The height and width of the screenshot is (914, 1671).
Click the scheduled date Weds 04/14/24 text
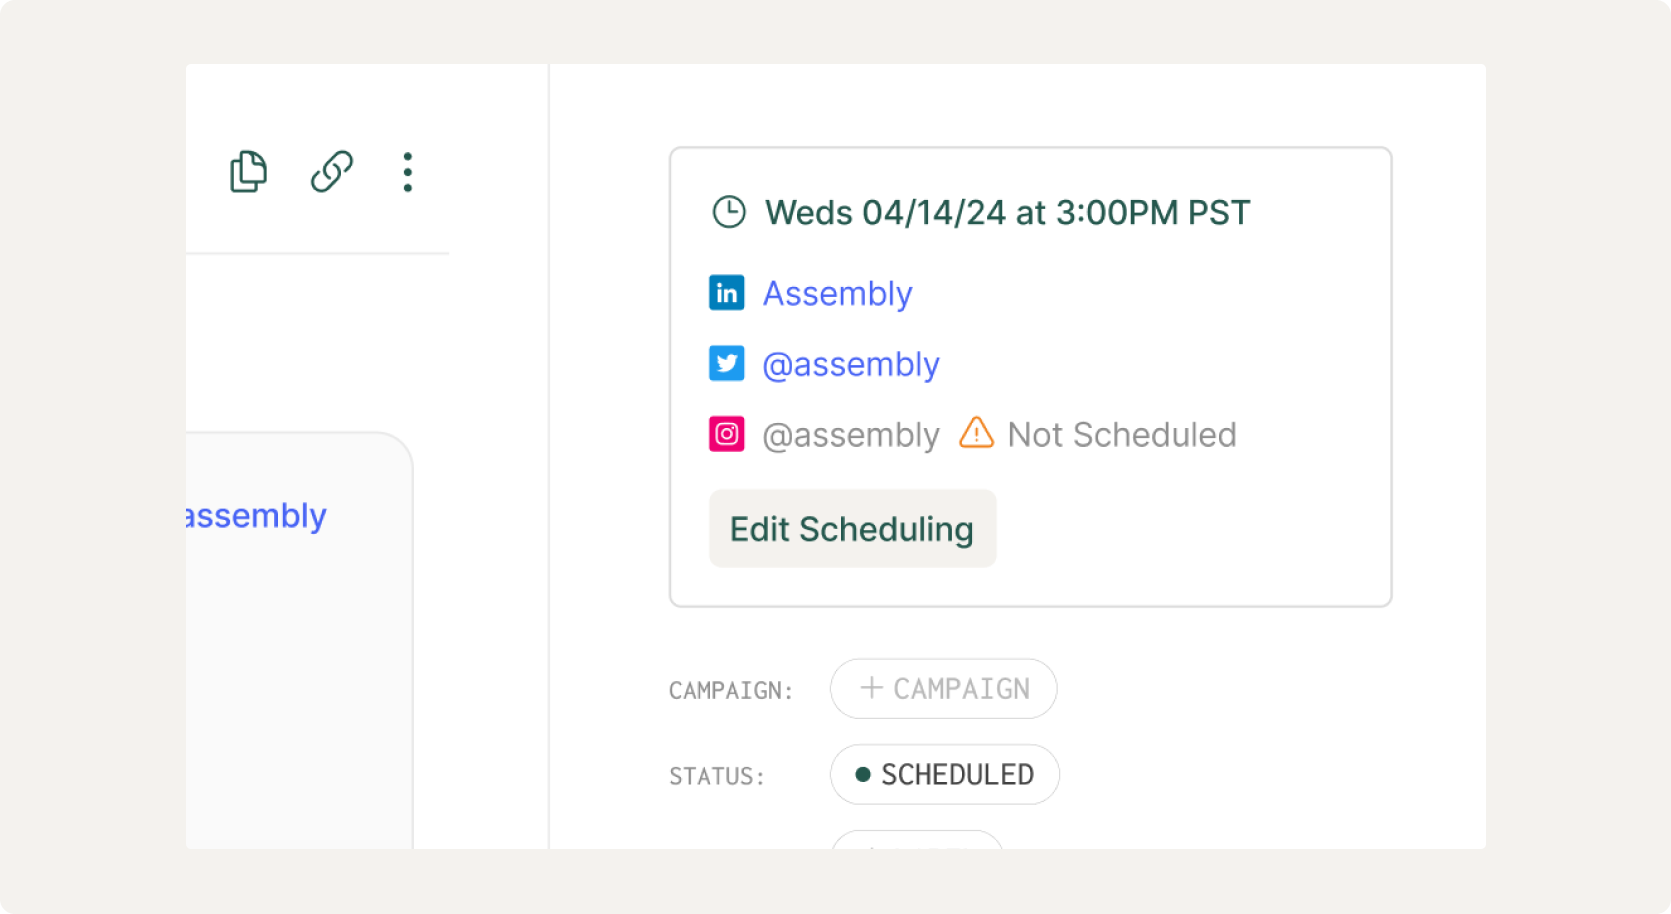pyautogui.click(x=1007, y=213)
